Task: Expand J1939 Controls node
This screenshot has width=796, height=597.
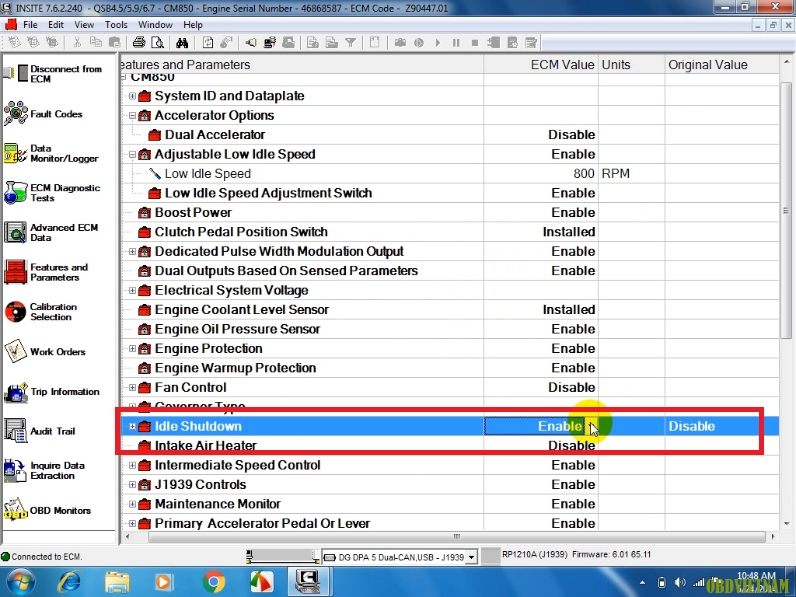Action: click(x=132, y=485)
